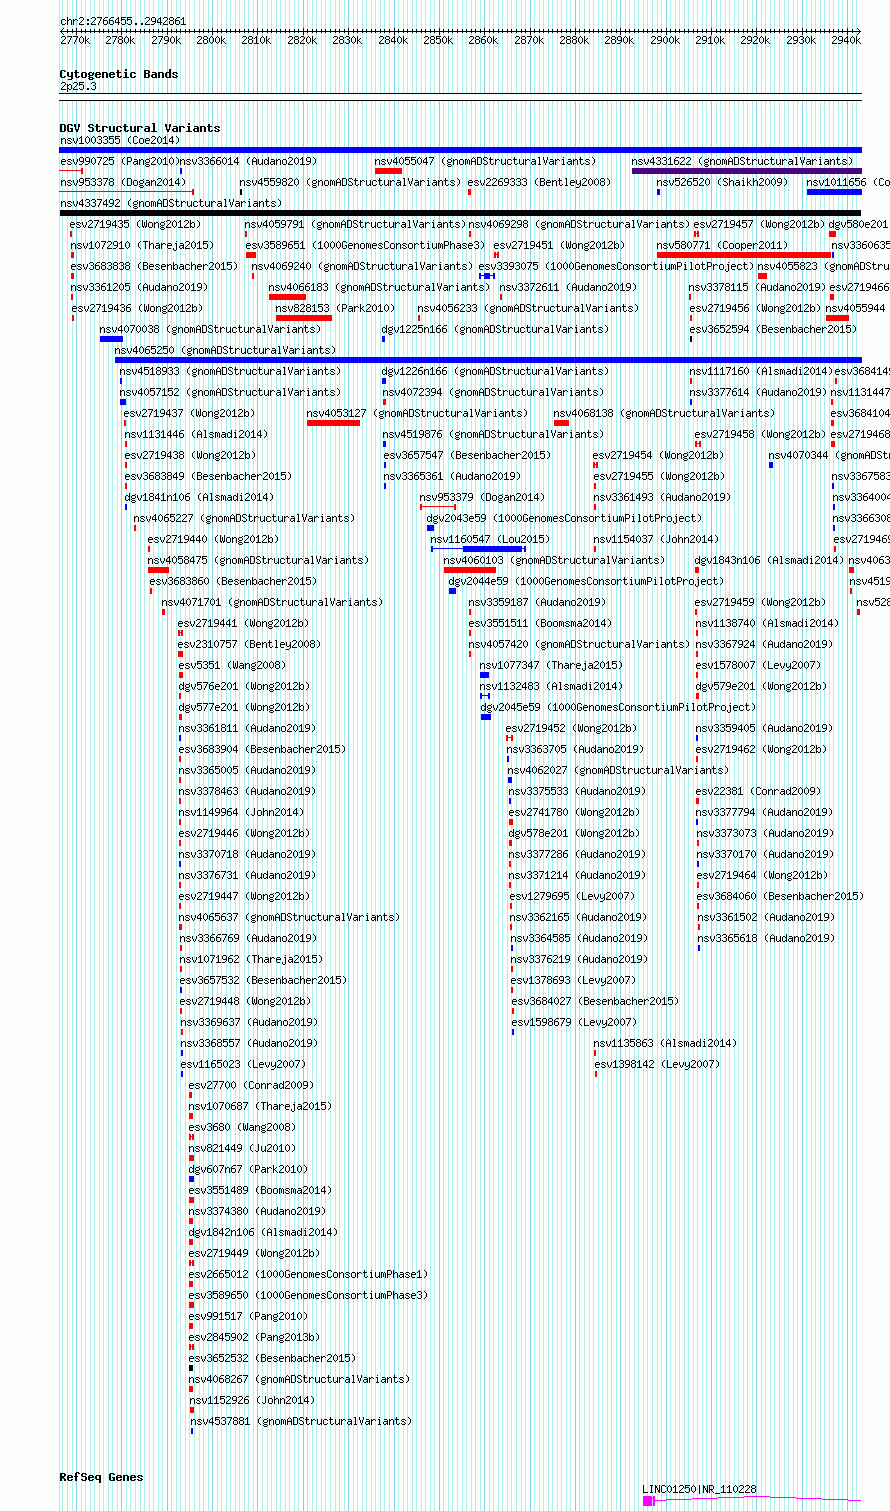This screenshot has height=1511, width=890.
Task: Click the red bar under nsv828153 (Park2010)
Action: pos(304,318)
